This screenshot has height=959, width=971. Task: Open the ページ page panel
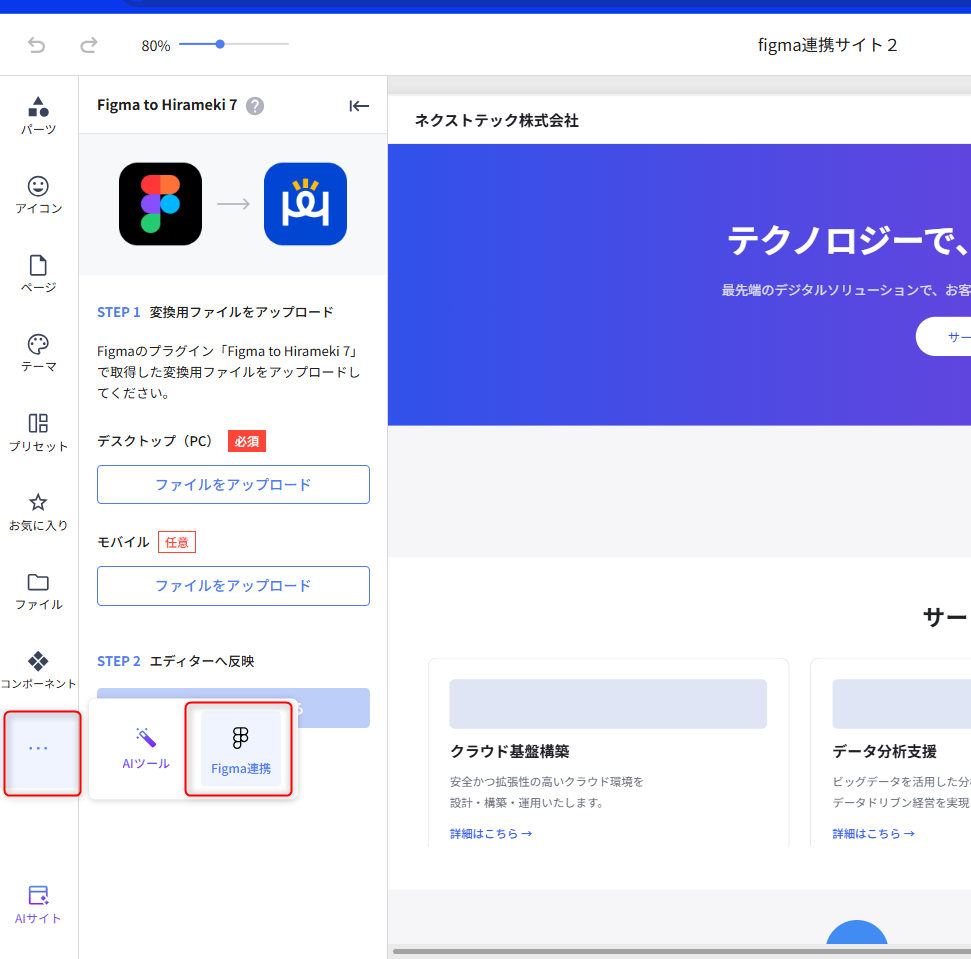[38, 274]
